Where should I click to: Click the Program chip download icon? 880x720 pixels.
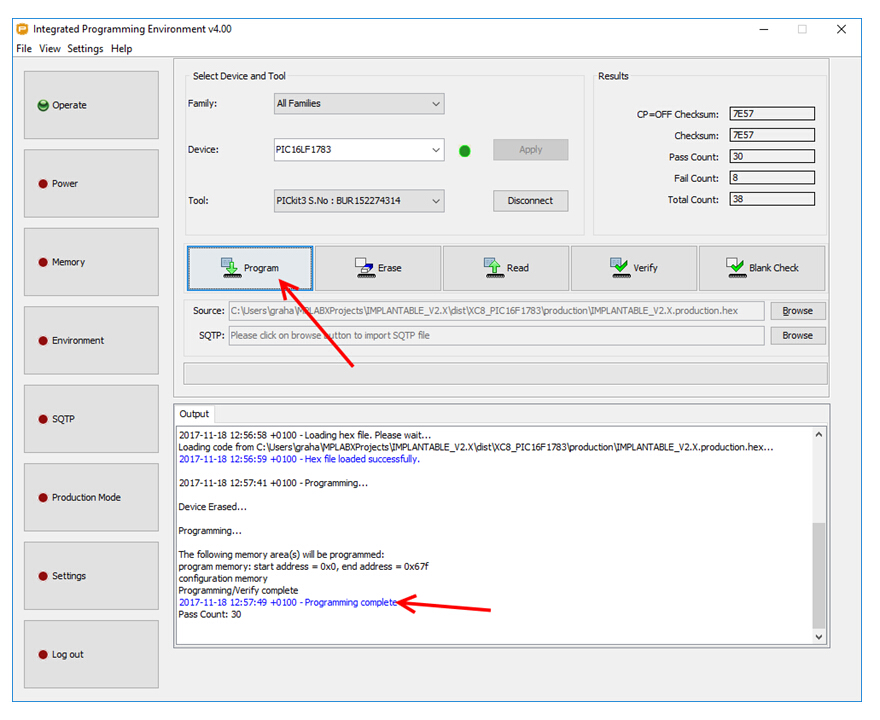[230, 267]
